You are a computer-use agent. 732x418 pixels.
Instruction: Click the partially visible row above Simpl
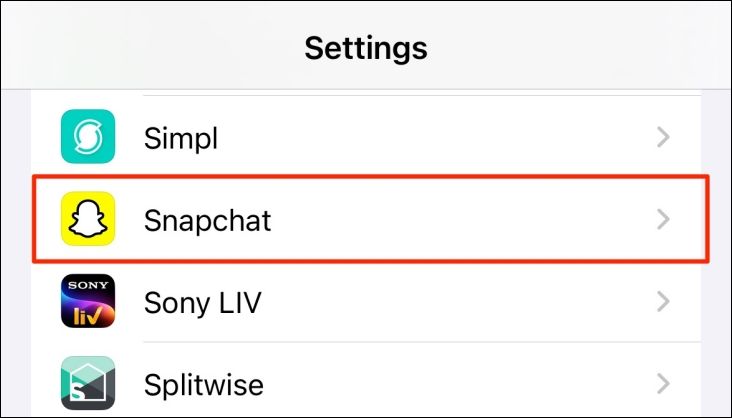[x=400, y=94]
